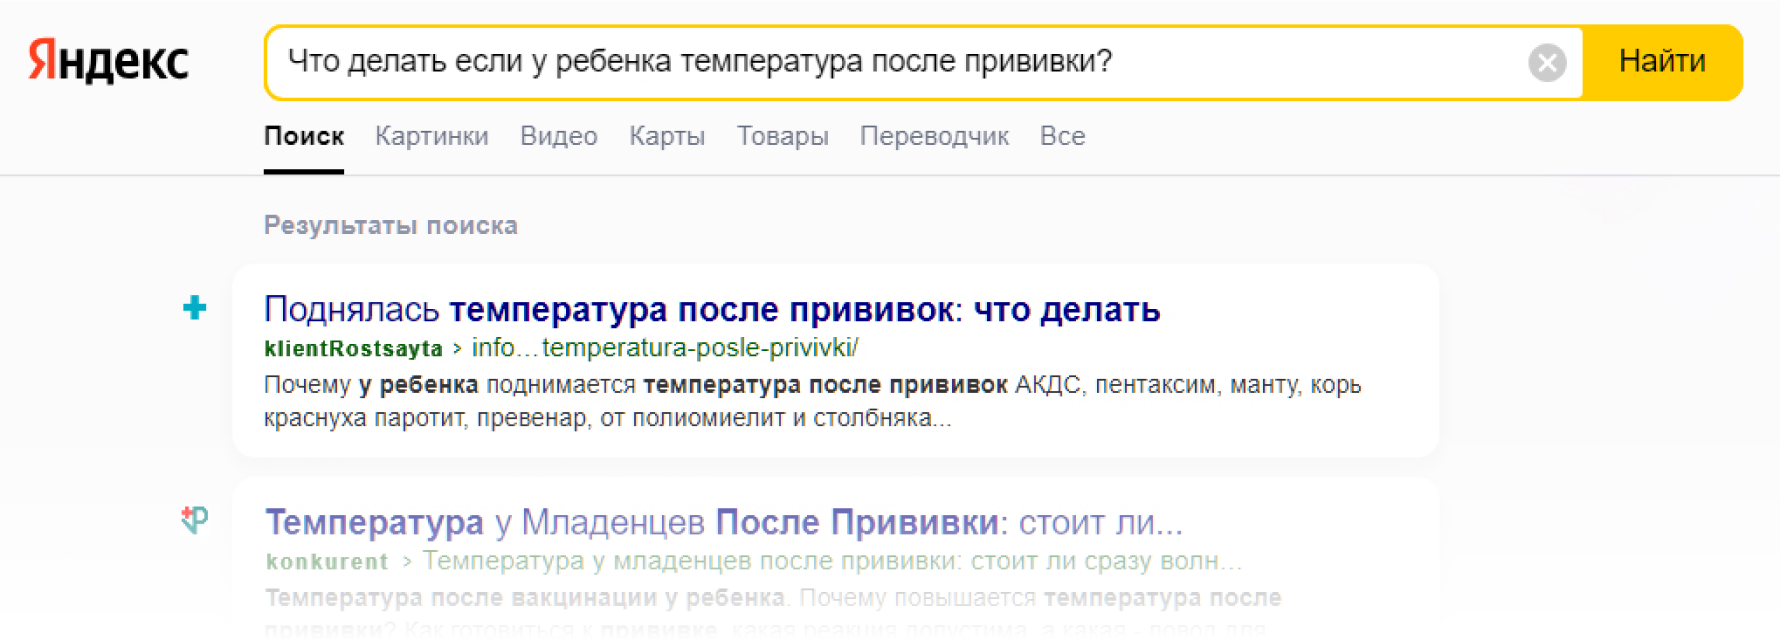Follow the temperatura-posle-privivki URL path
This screenshot has height=641, width=1780.
point(664,348)
